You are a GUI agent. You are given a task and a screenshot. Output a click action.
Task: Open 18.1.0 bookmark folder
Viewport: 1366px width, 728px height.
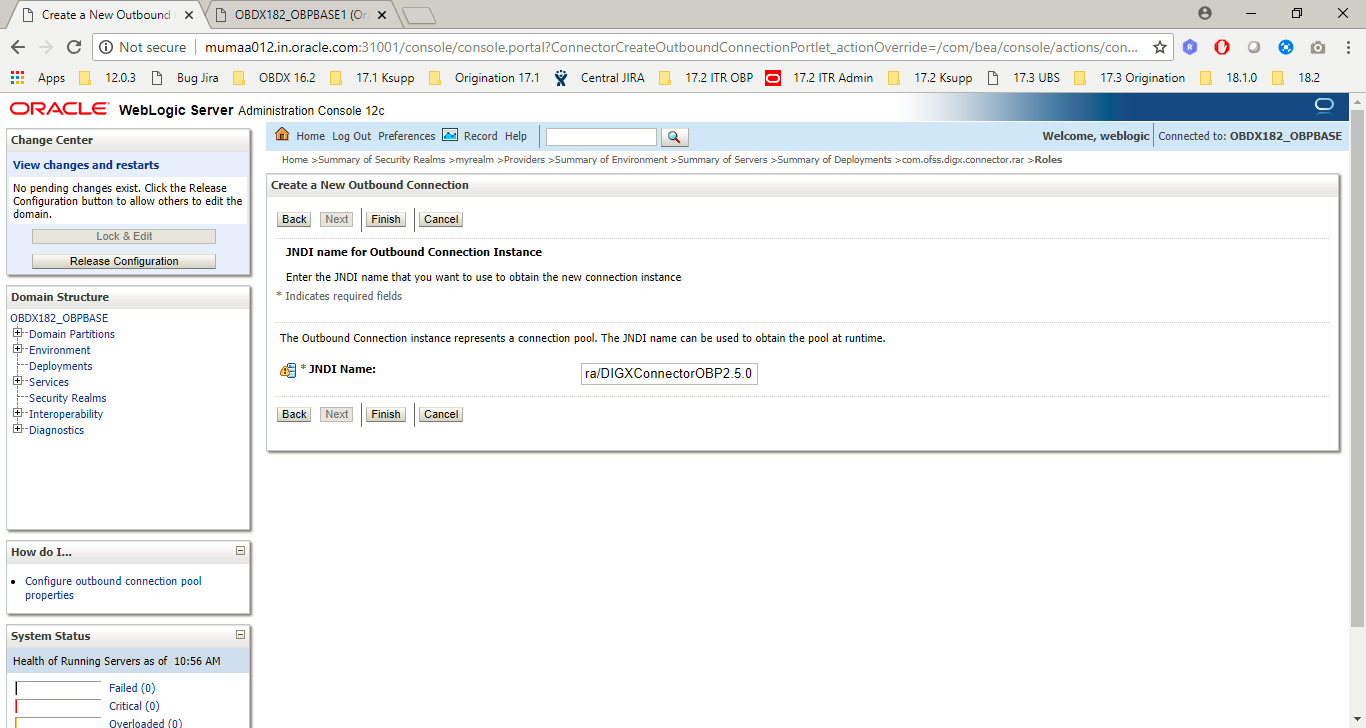point(1228,77)
